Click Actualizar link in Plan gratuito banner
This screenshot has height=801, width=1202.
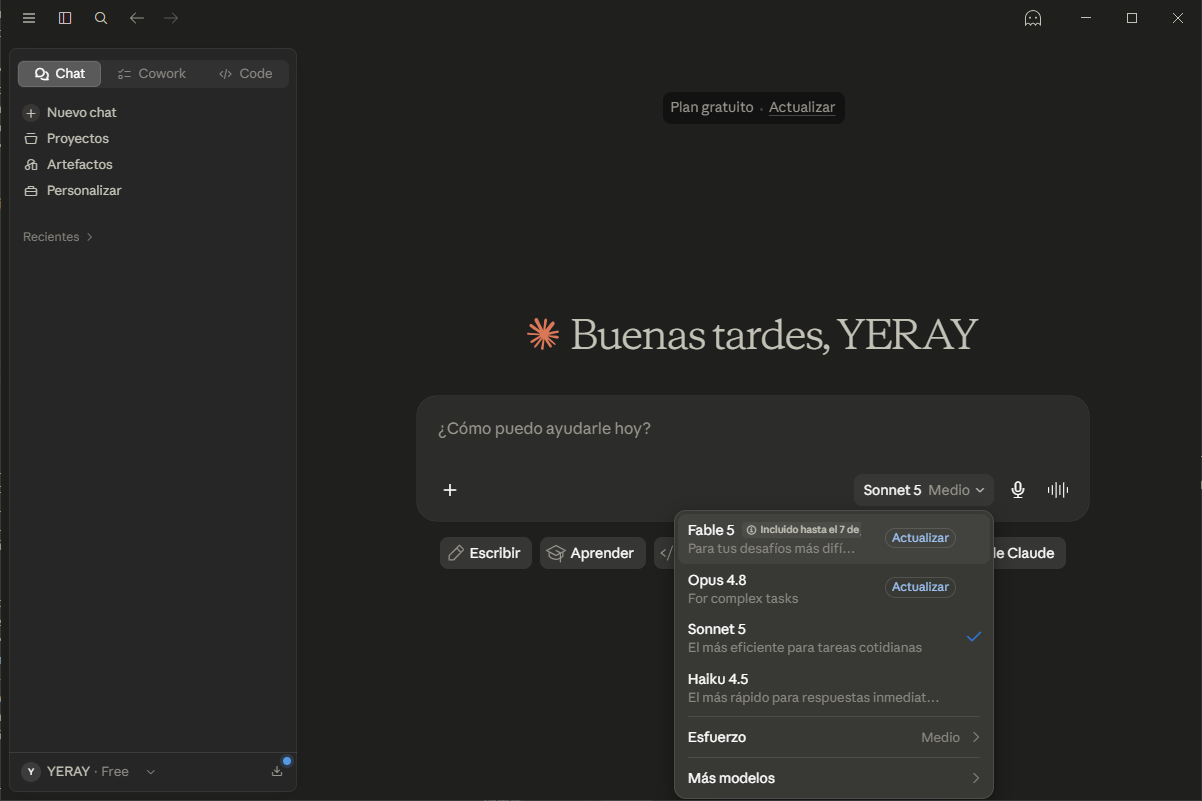[x=802, y=107]
